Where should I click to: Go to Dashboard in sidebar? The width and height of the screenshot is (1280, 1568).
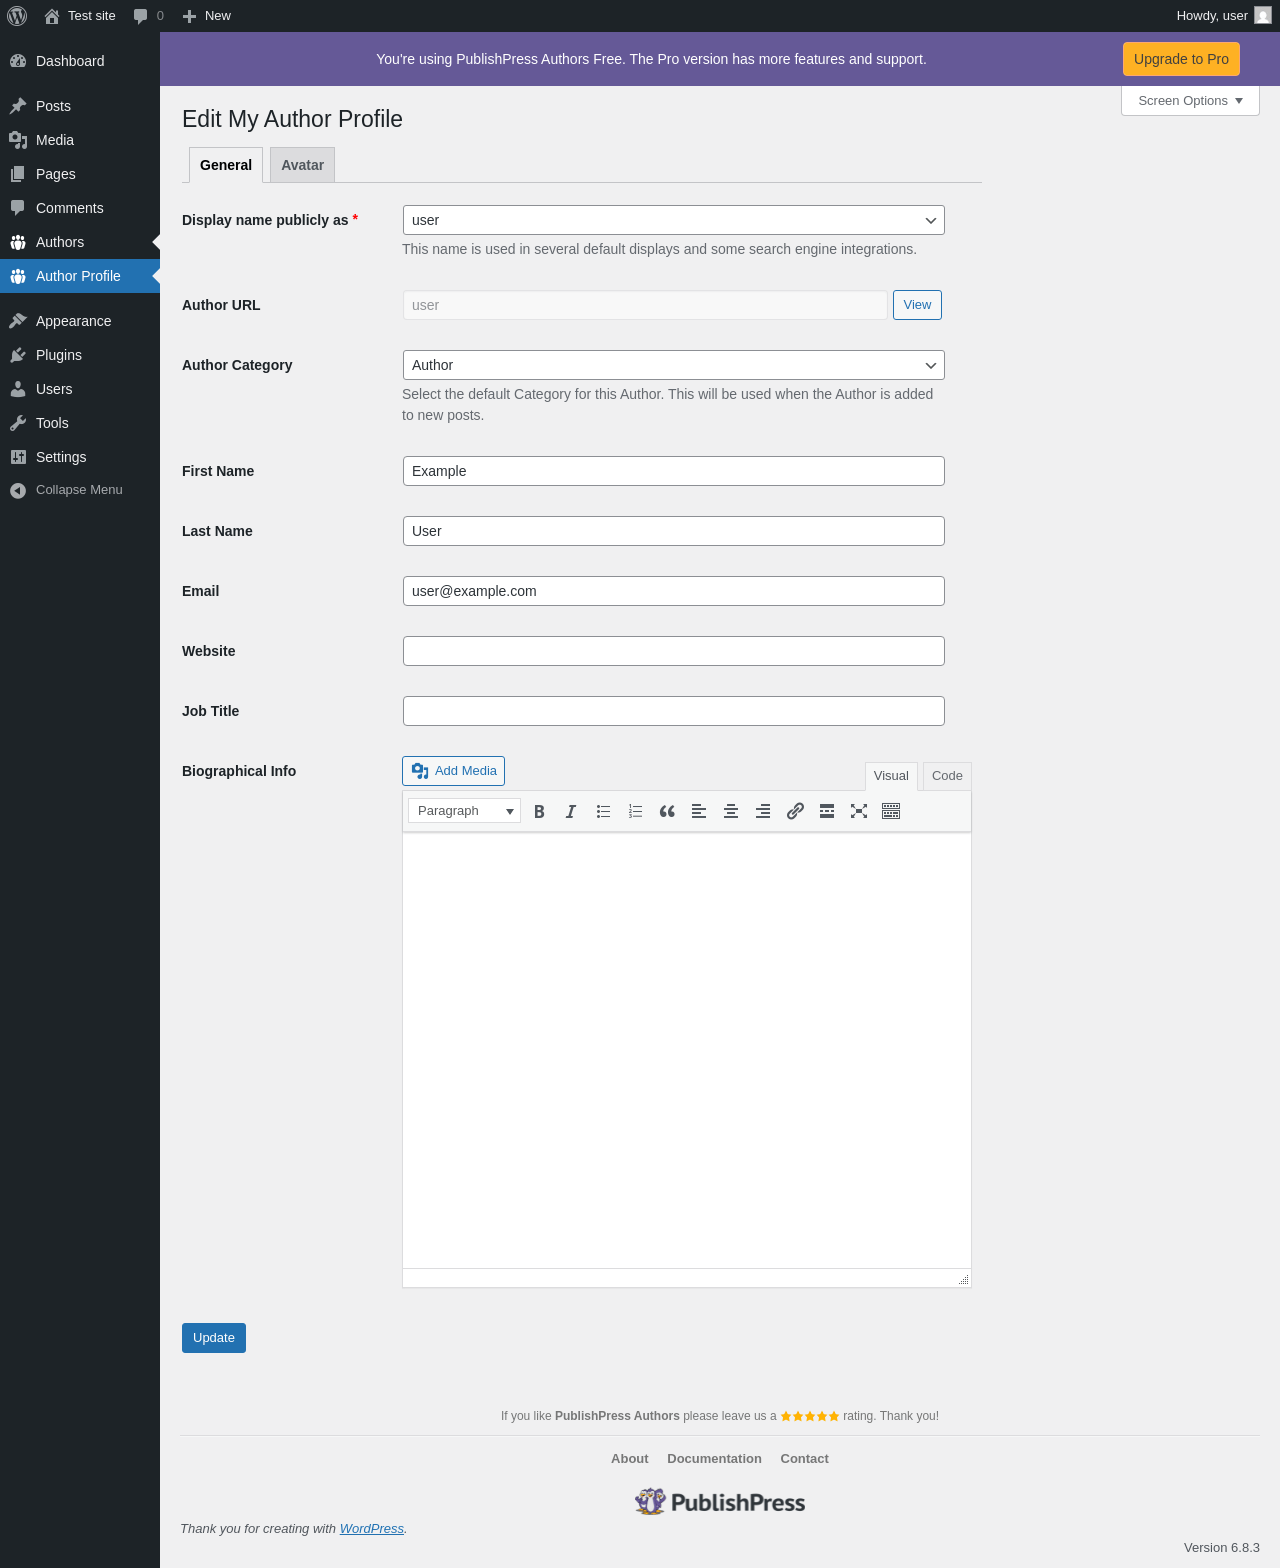tap(80, 61)
